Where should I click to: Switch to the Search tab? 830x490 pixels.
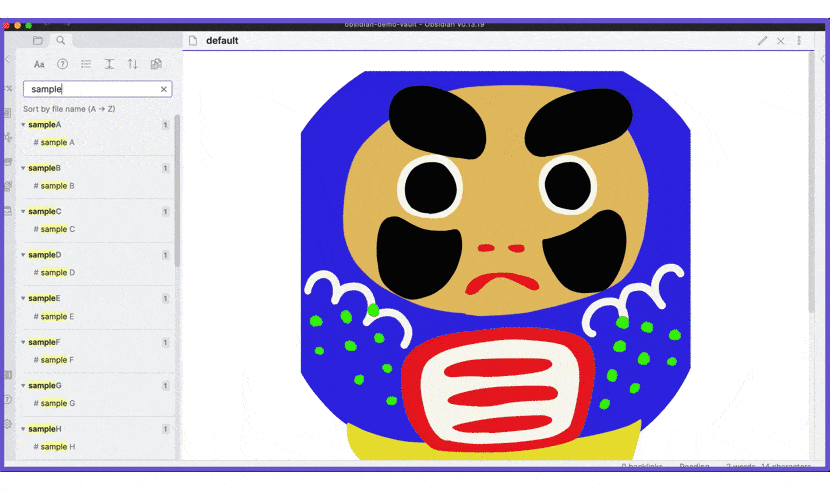61,40
